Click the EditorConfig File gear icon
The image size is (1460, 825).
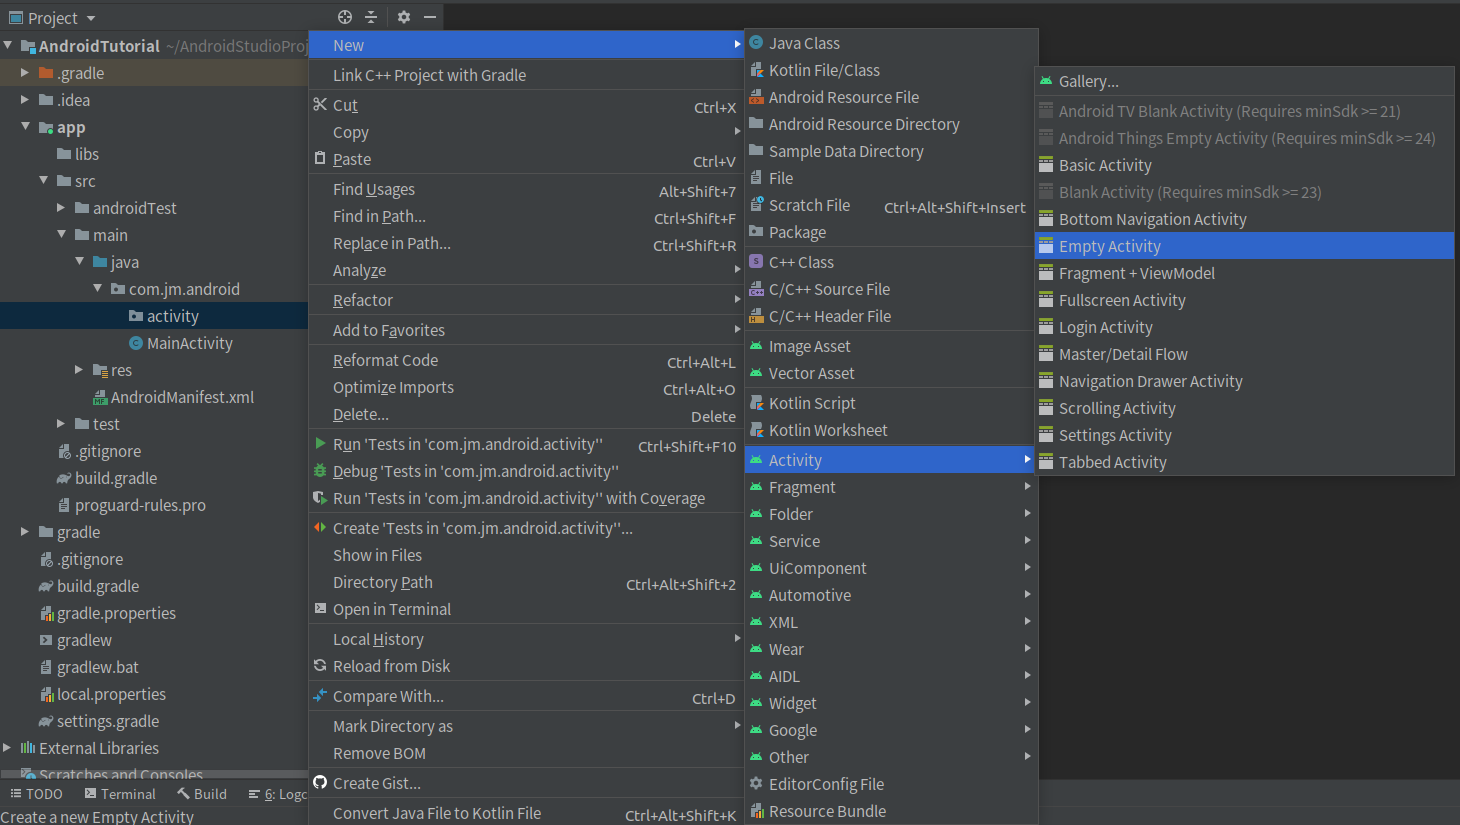coord(756,783)
